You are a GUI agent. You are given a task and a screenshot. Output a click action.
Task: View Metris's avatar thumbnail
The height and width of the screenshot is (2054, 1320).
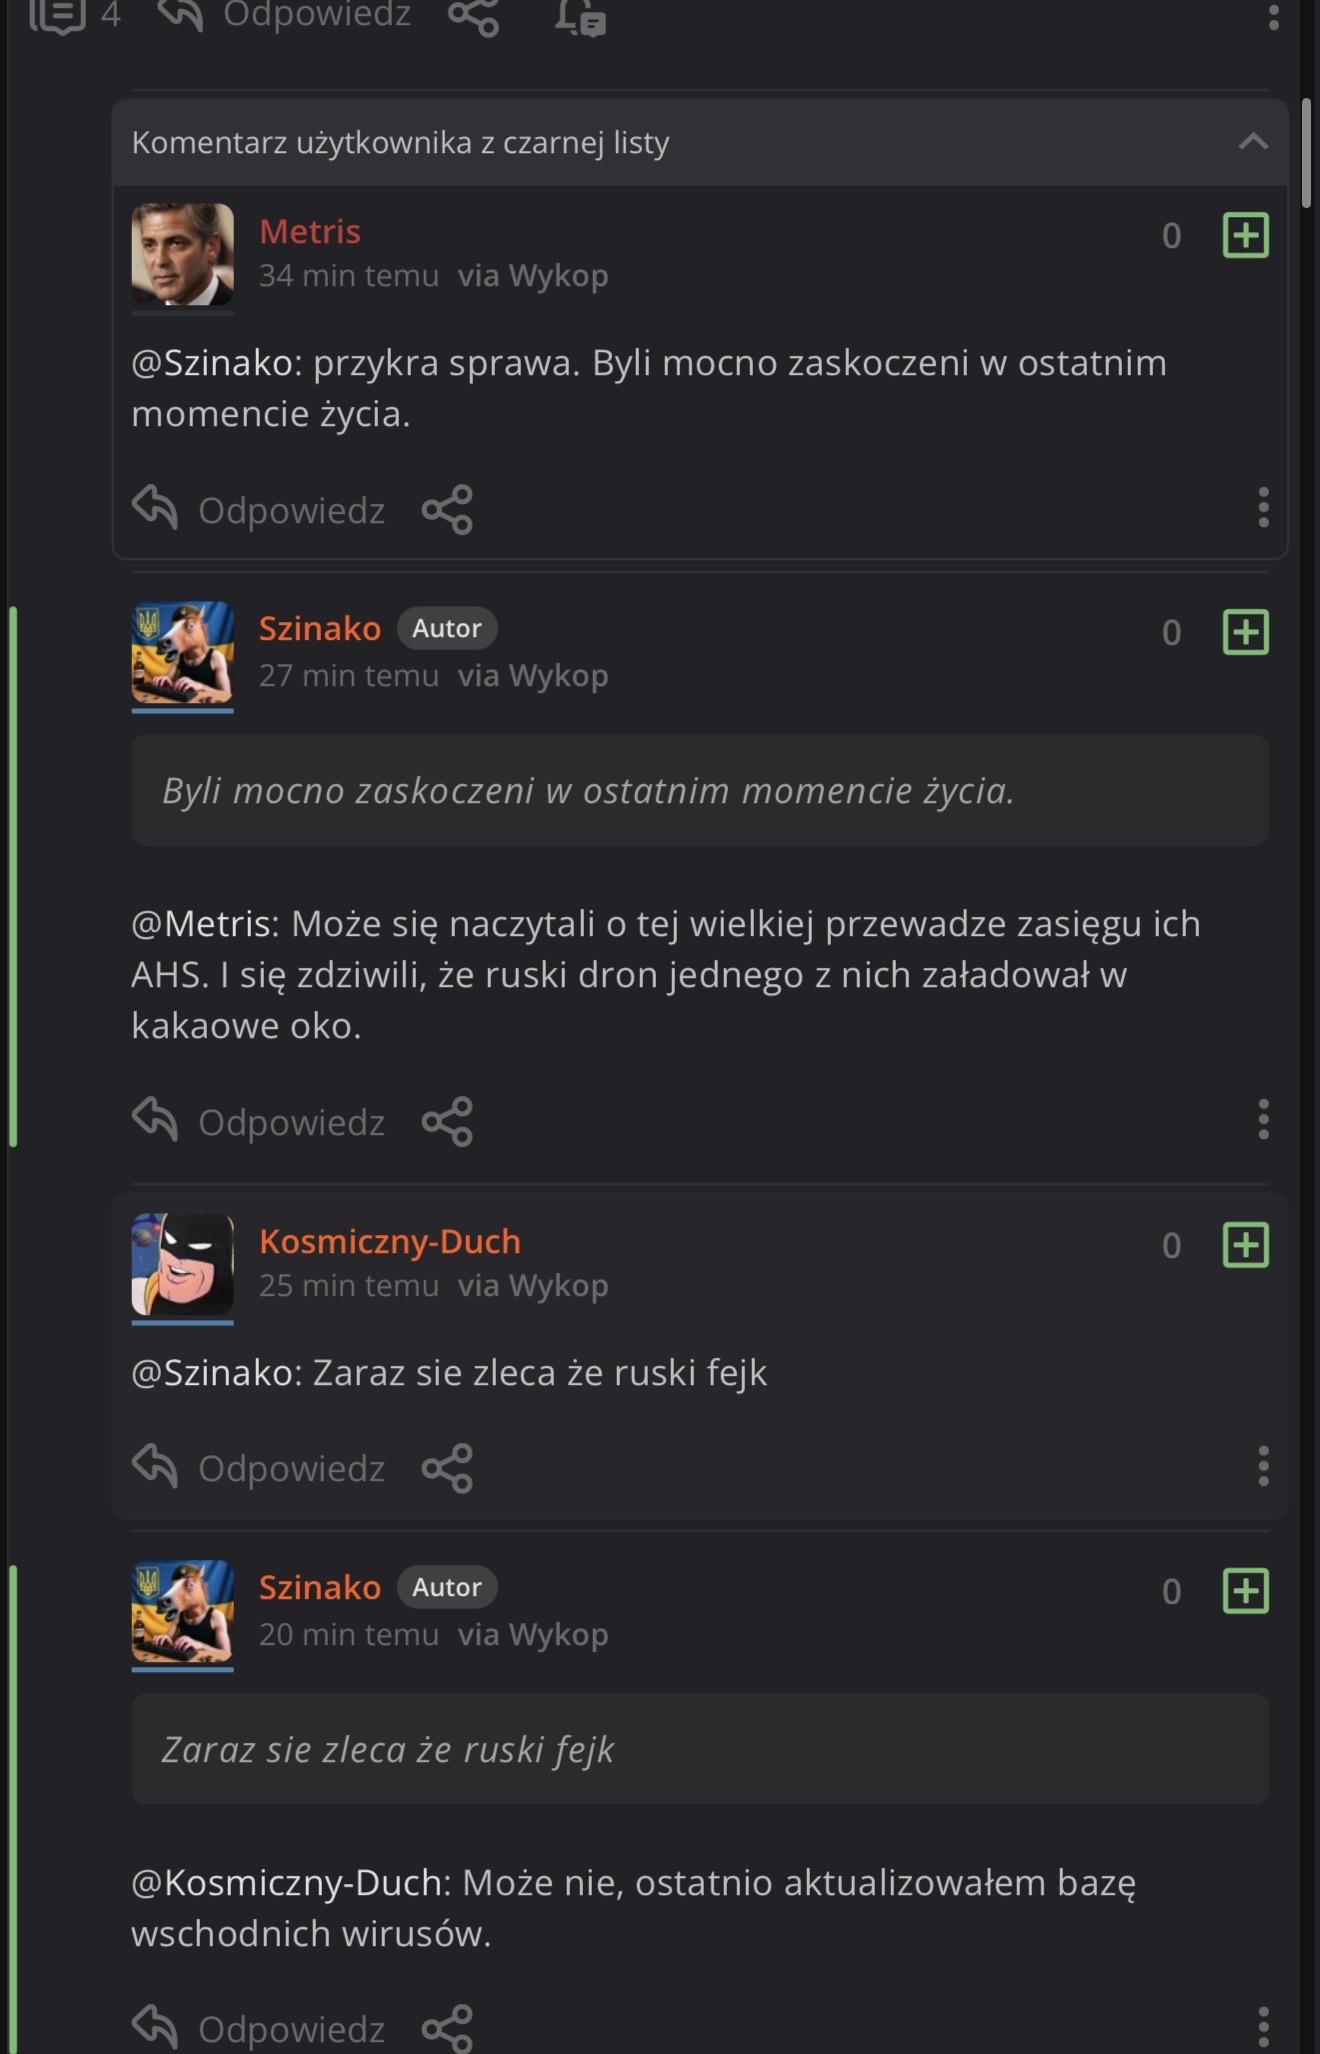(182, 254)
